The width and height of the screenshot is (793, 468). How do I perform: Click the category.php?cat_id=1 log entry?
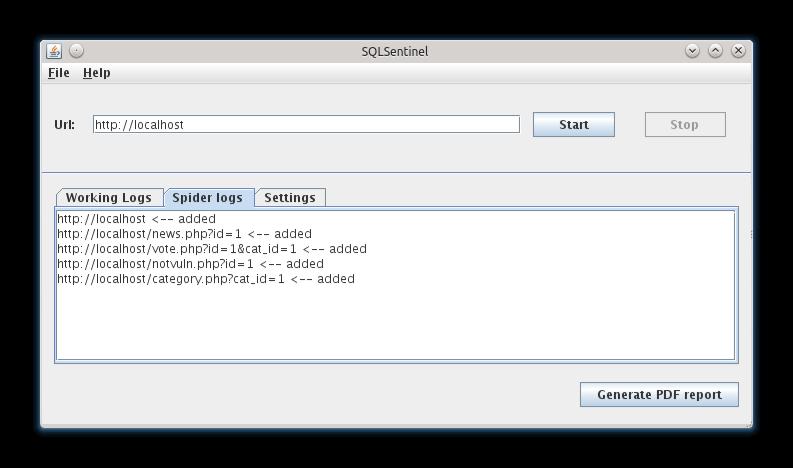point(206,279)
